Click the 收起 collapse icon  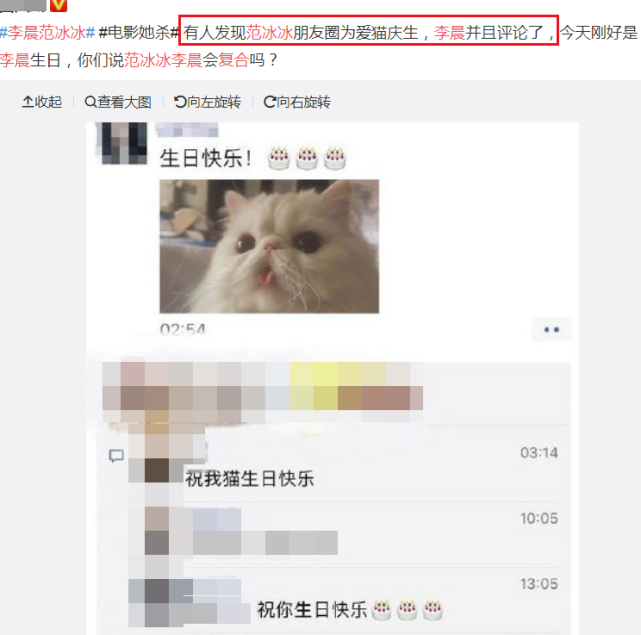[x=42, y=102]
